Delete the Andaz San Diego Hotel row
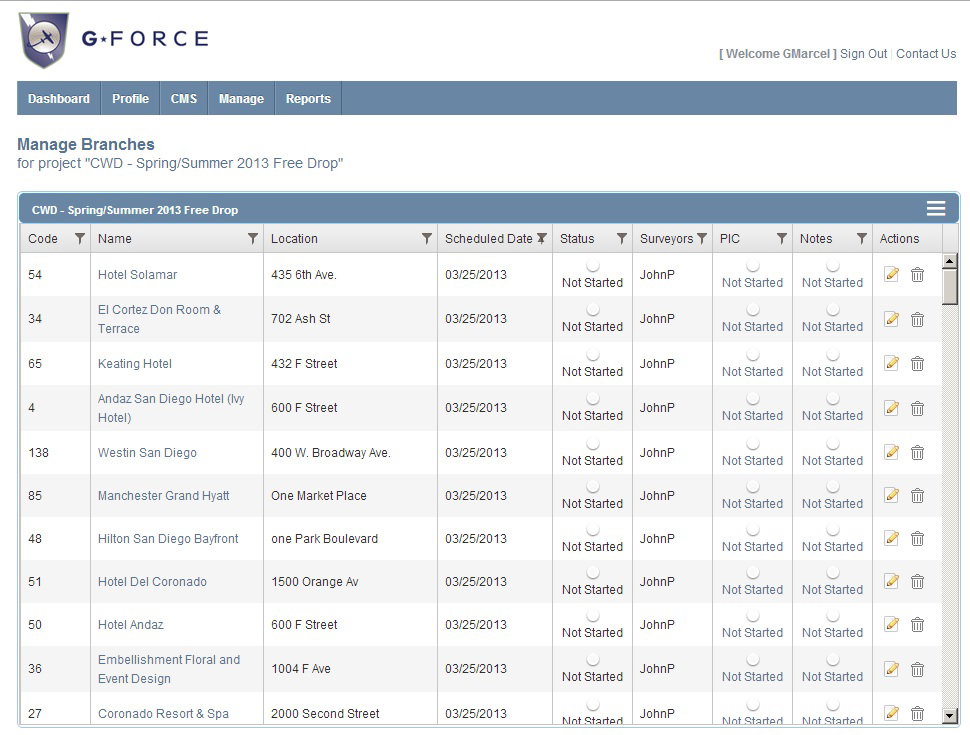Screen dimensions: 970x735 tap(917, 408)
